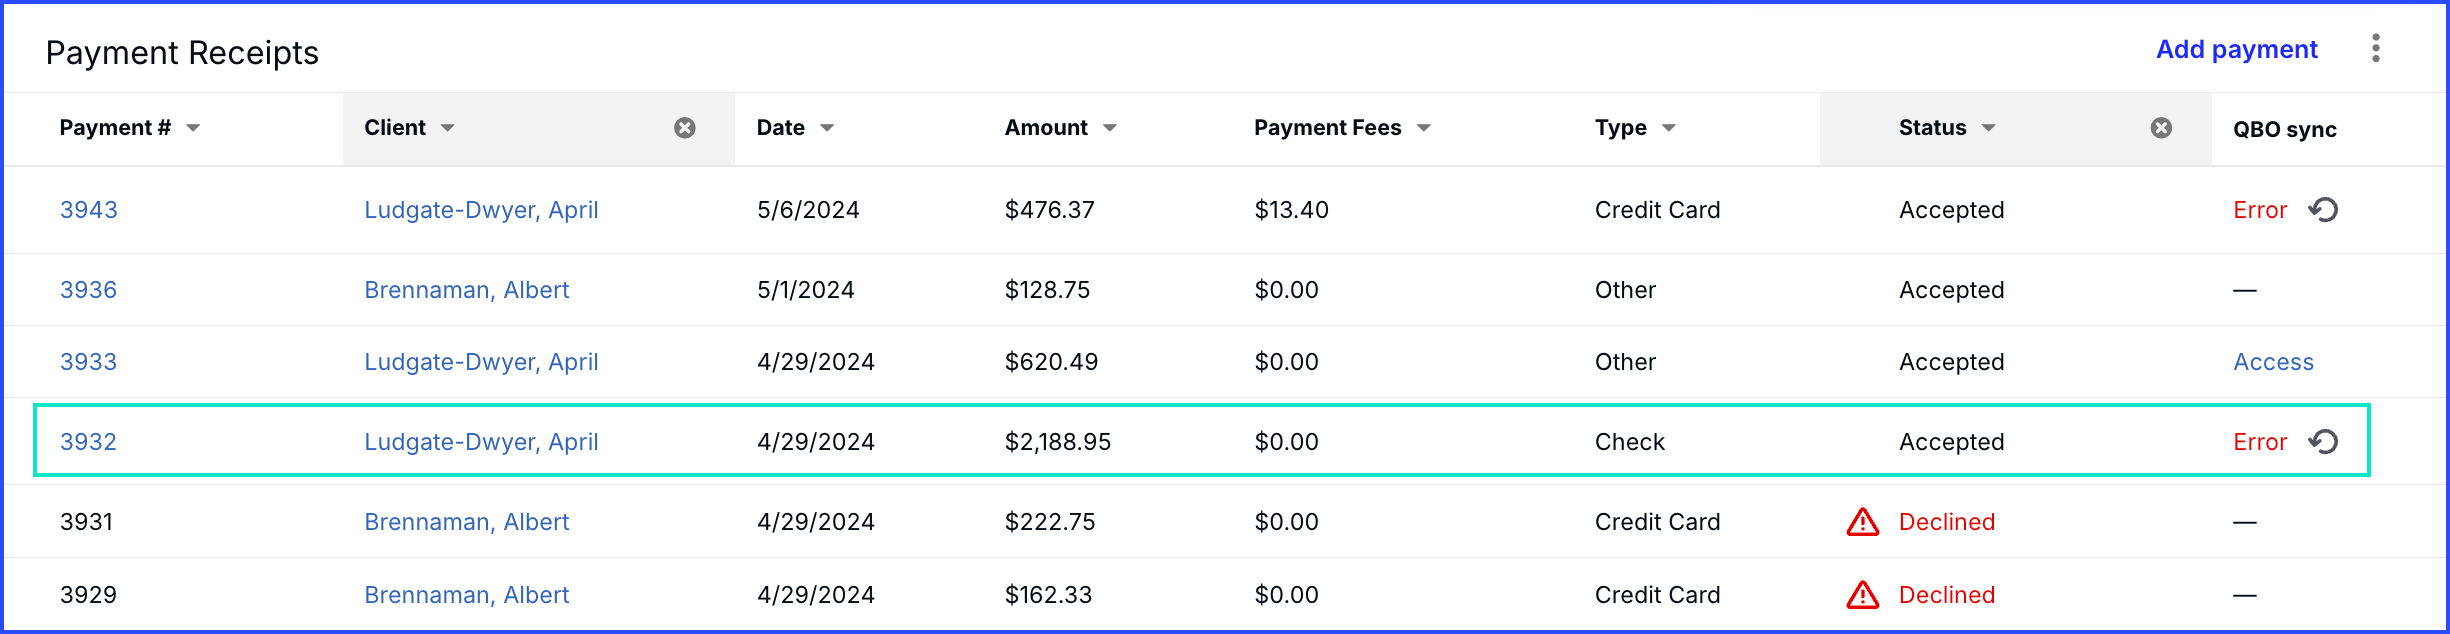The height and width of the screenshot is (634, 2450).
Task: Expand the Status column dropdown arrow
Action: (x=1989, y=128)
